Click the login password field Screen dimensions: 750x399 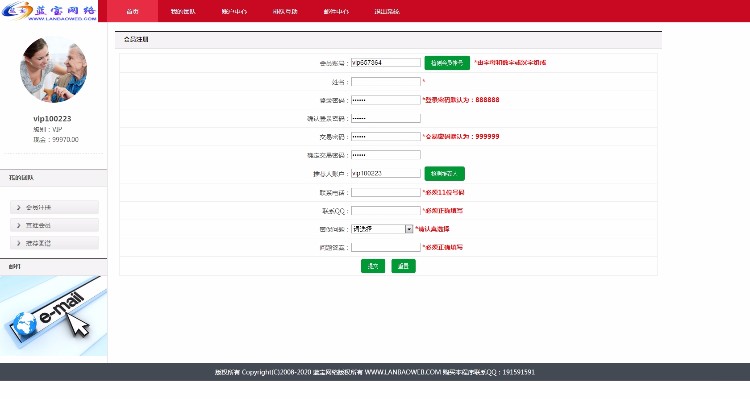(386, 100)
